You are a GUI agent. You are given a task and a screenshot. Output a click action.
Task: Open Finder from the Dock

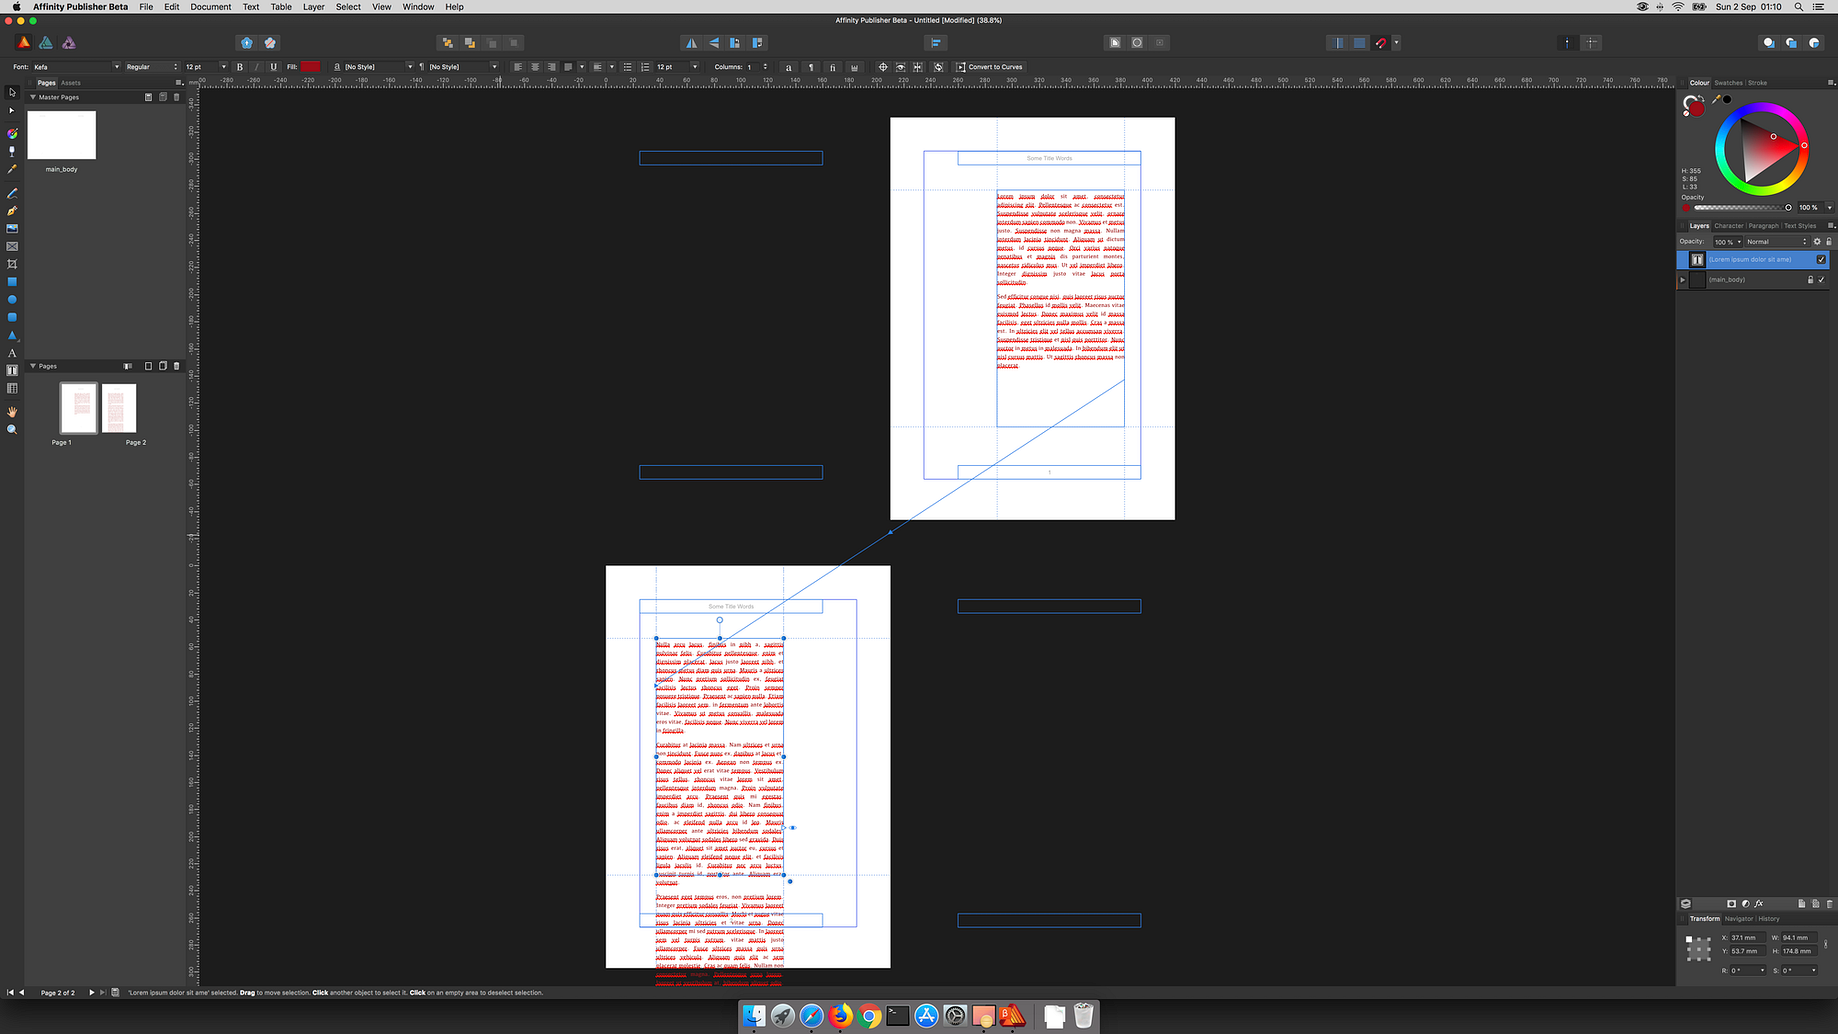tap(755, 1017)
